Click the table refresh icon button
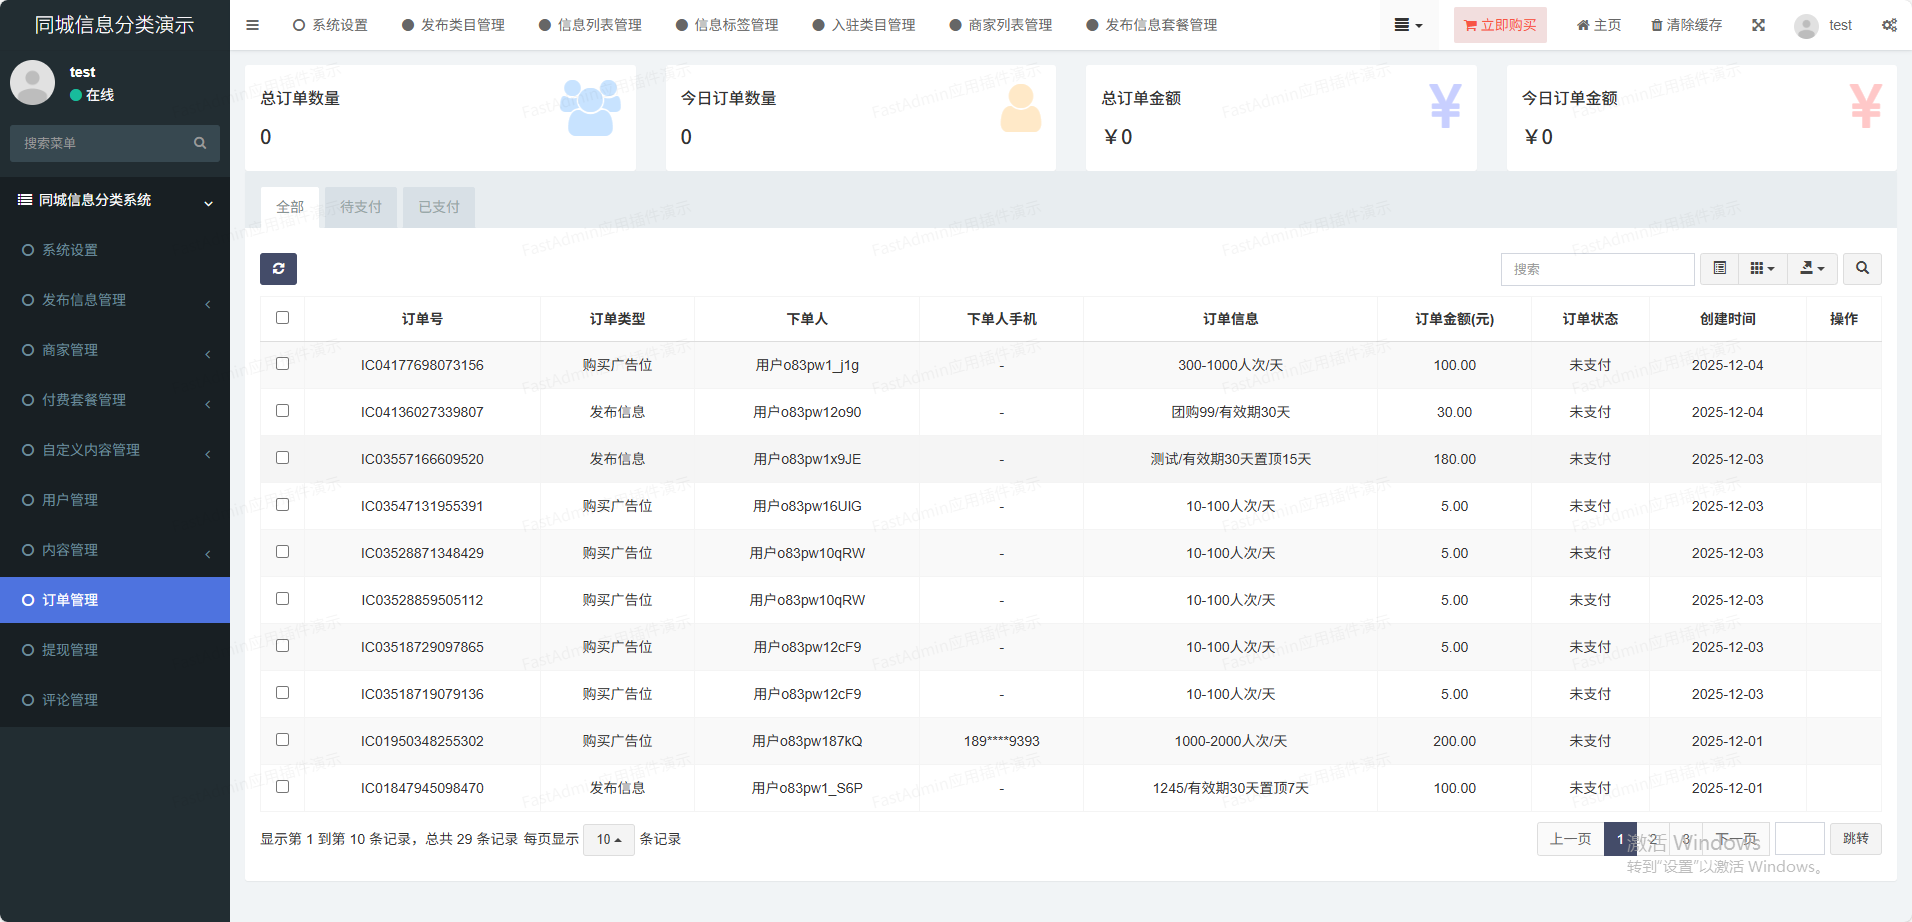Viewport: 1912px width, 922px height. pos(278,268)
